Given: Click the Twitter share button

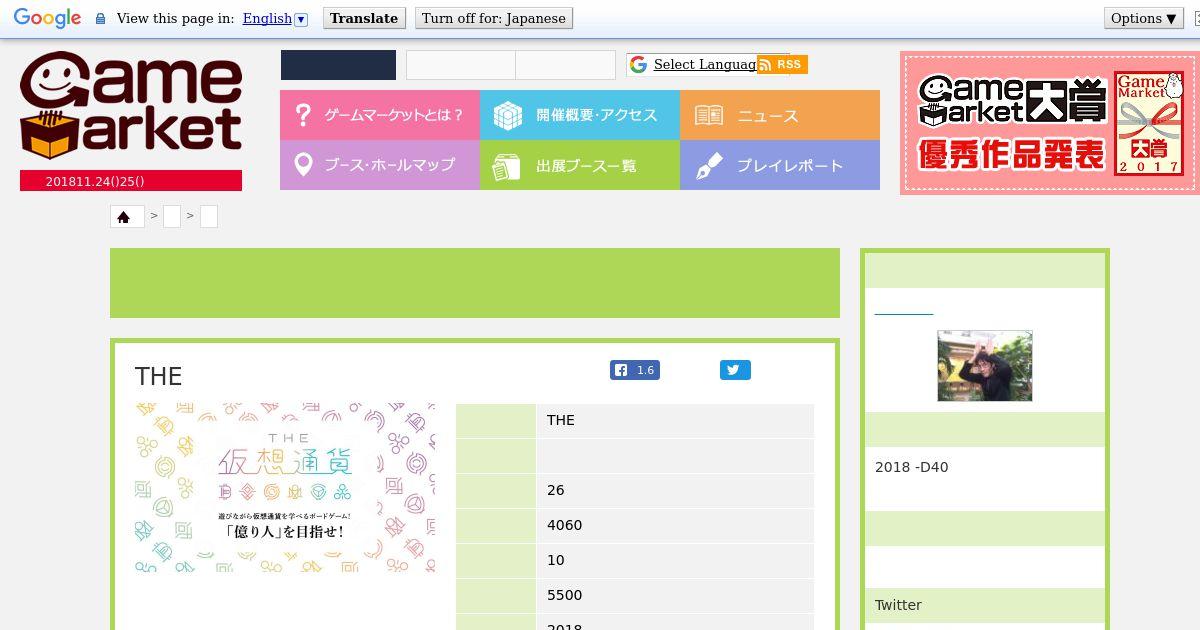Looking at the screenshot, I should (x=735, y=370).
